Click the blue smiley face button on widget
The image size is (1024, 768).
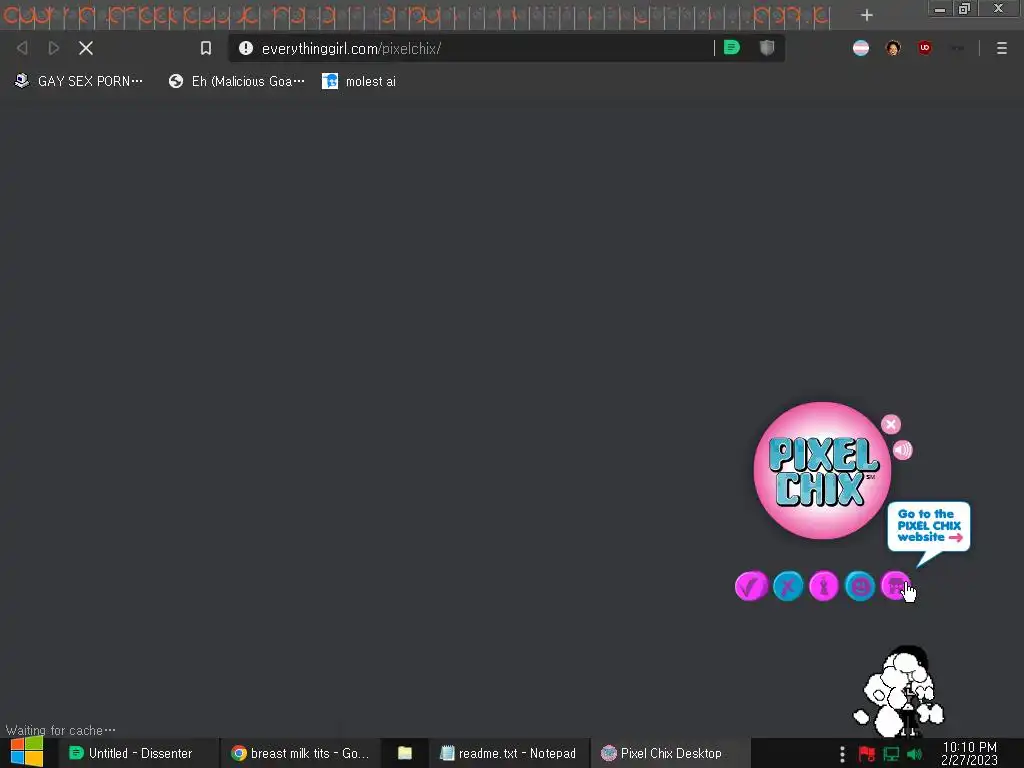[859, 586]
